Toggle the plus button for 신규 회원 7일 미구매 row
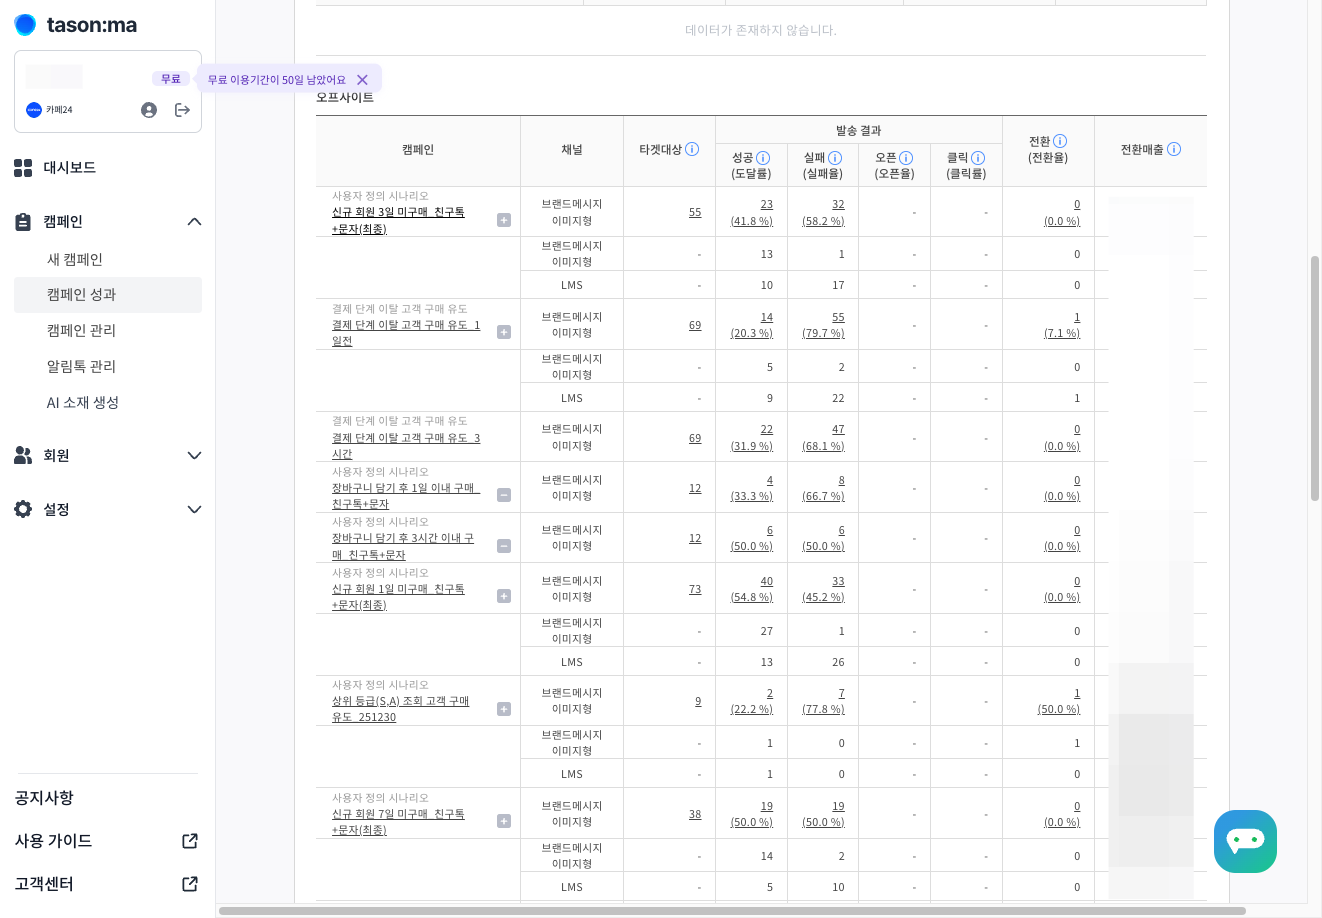This screenshot has width=1322, height=918. (x=504, y=821)
